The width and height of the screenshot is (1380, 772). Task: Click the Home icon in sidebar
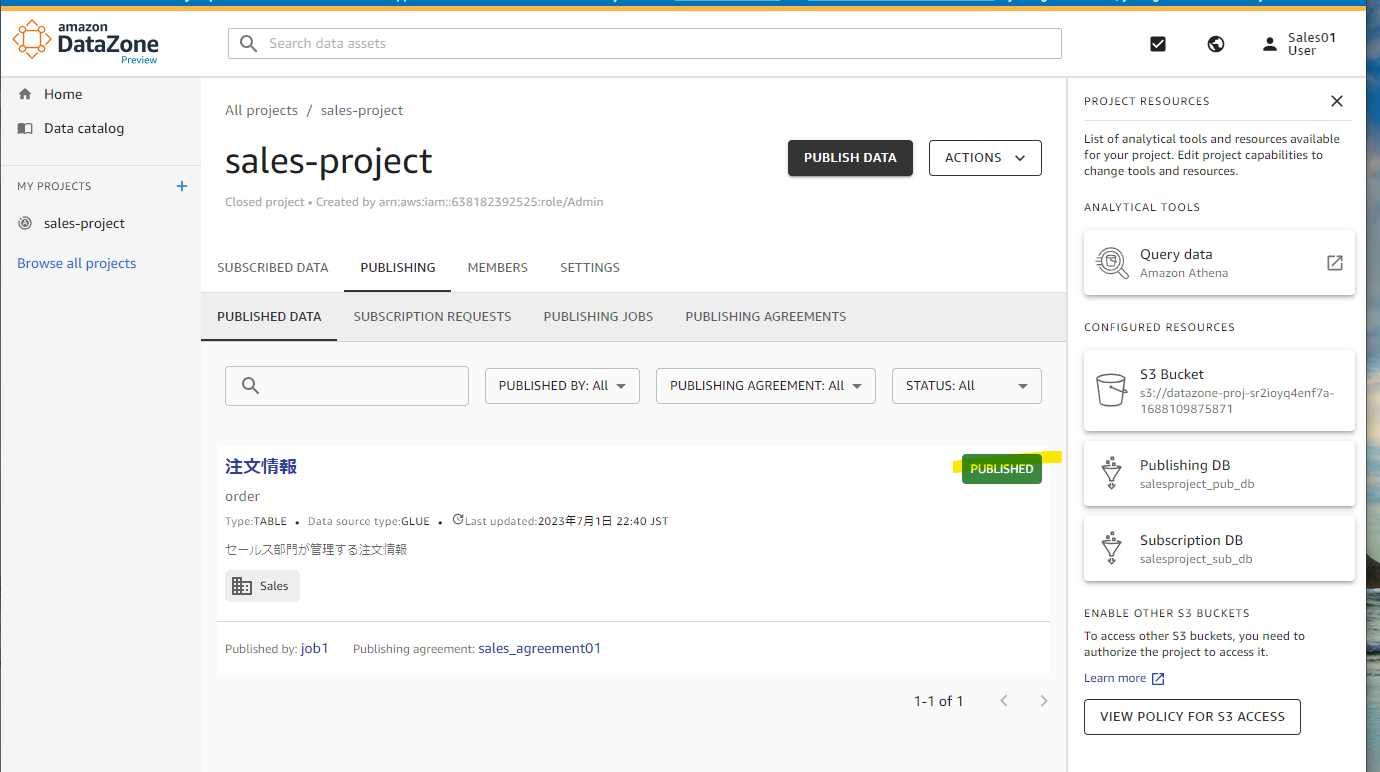click(x=26, y=94)
